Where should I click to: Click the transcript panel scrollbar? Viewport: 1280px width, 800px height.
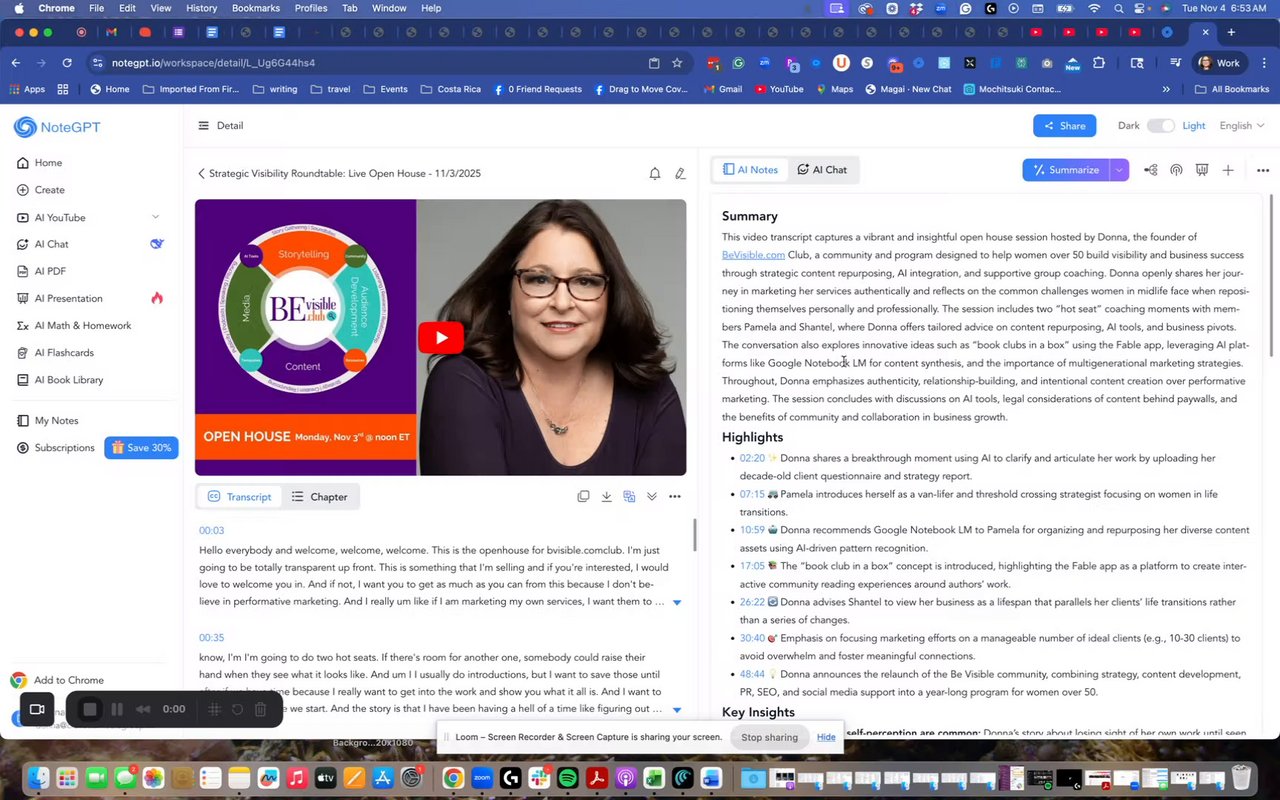[694, 535]
